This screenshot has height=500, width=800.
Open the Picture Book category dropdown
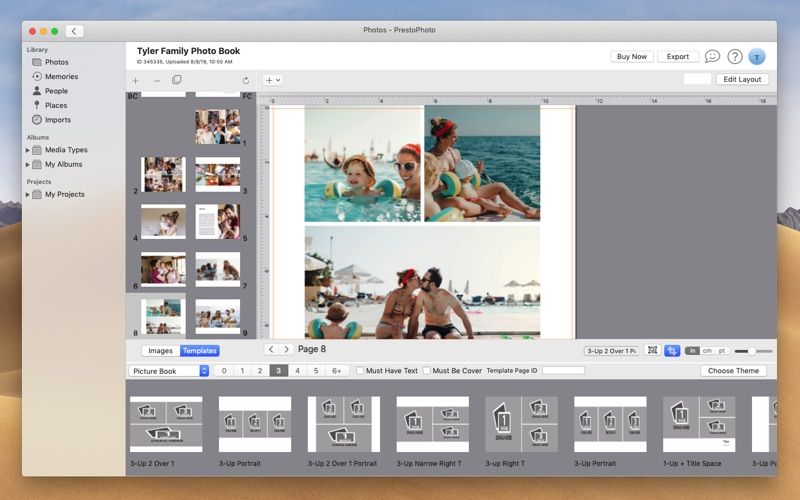tap(169, 371)
